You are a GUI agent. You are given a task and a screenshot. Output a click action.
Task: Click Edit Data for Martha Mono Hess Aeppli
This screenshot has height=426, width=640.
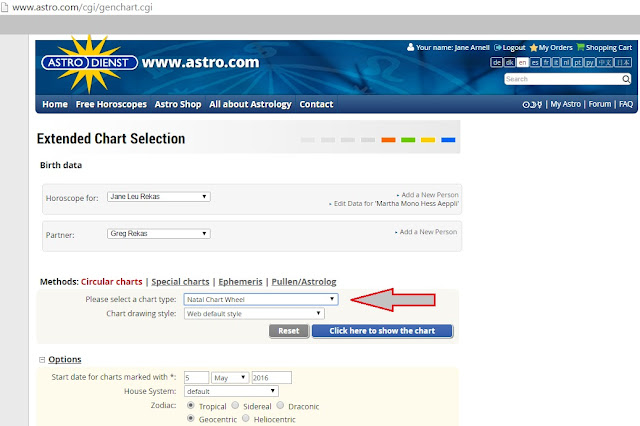coord(394,204)
